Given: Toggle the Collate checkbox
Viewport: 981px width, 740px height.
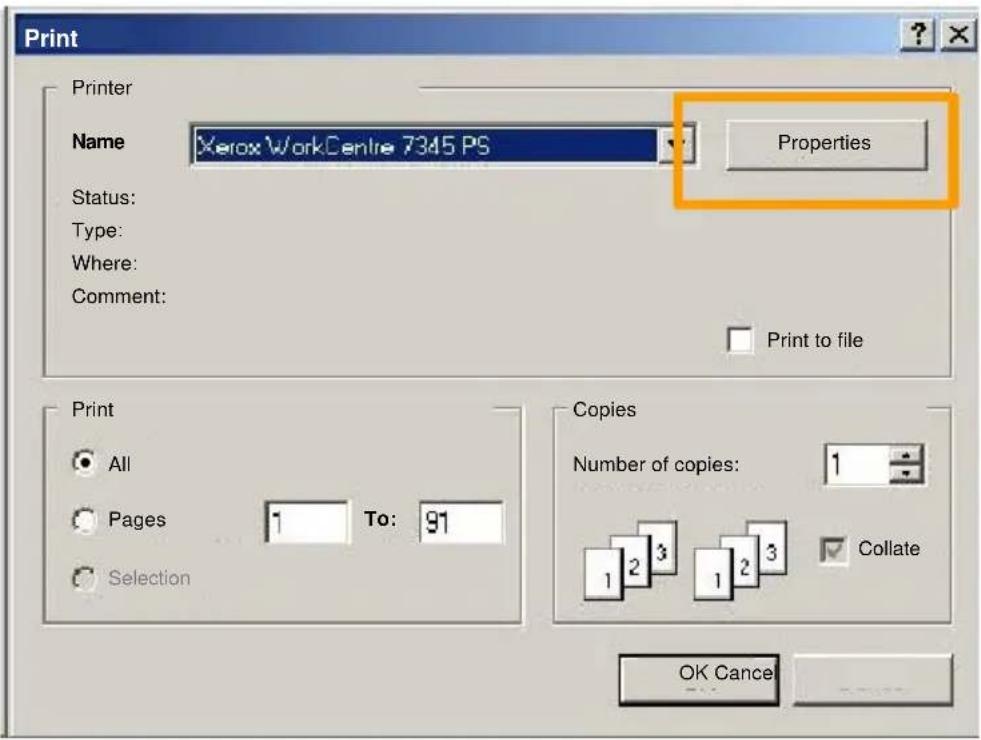Looking at the screenshot, I should pos(833,549).
